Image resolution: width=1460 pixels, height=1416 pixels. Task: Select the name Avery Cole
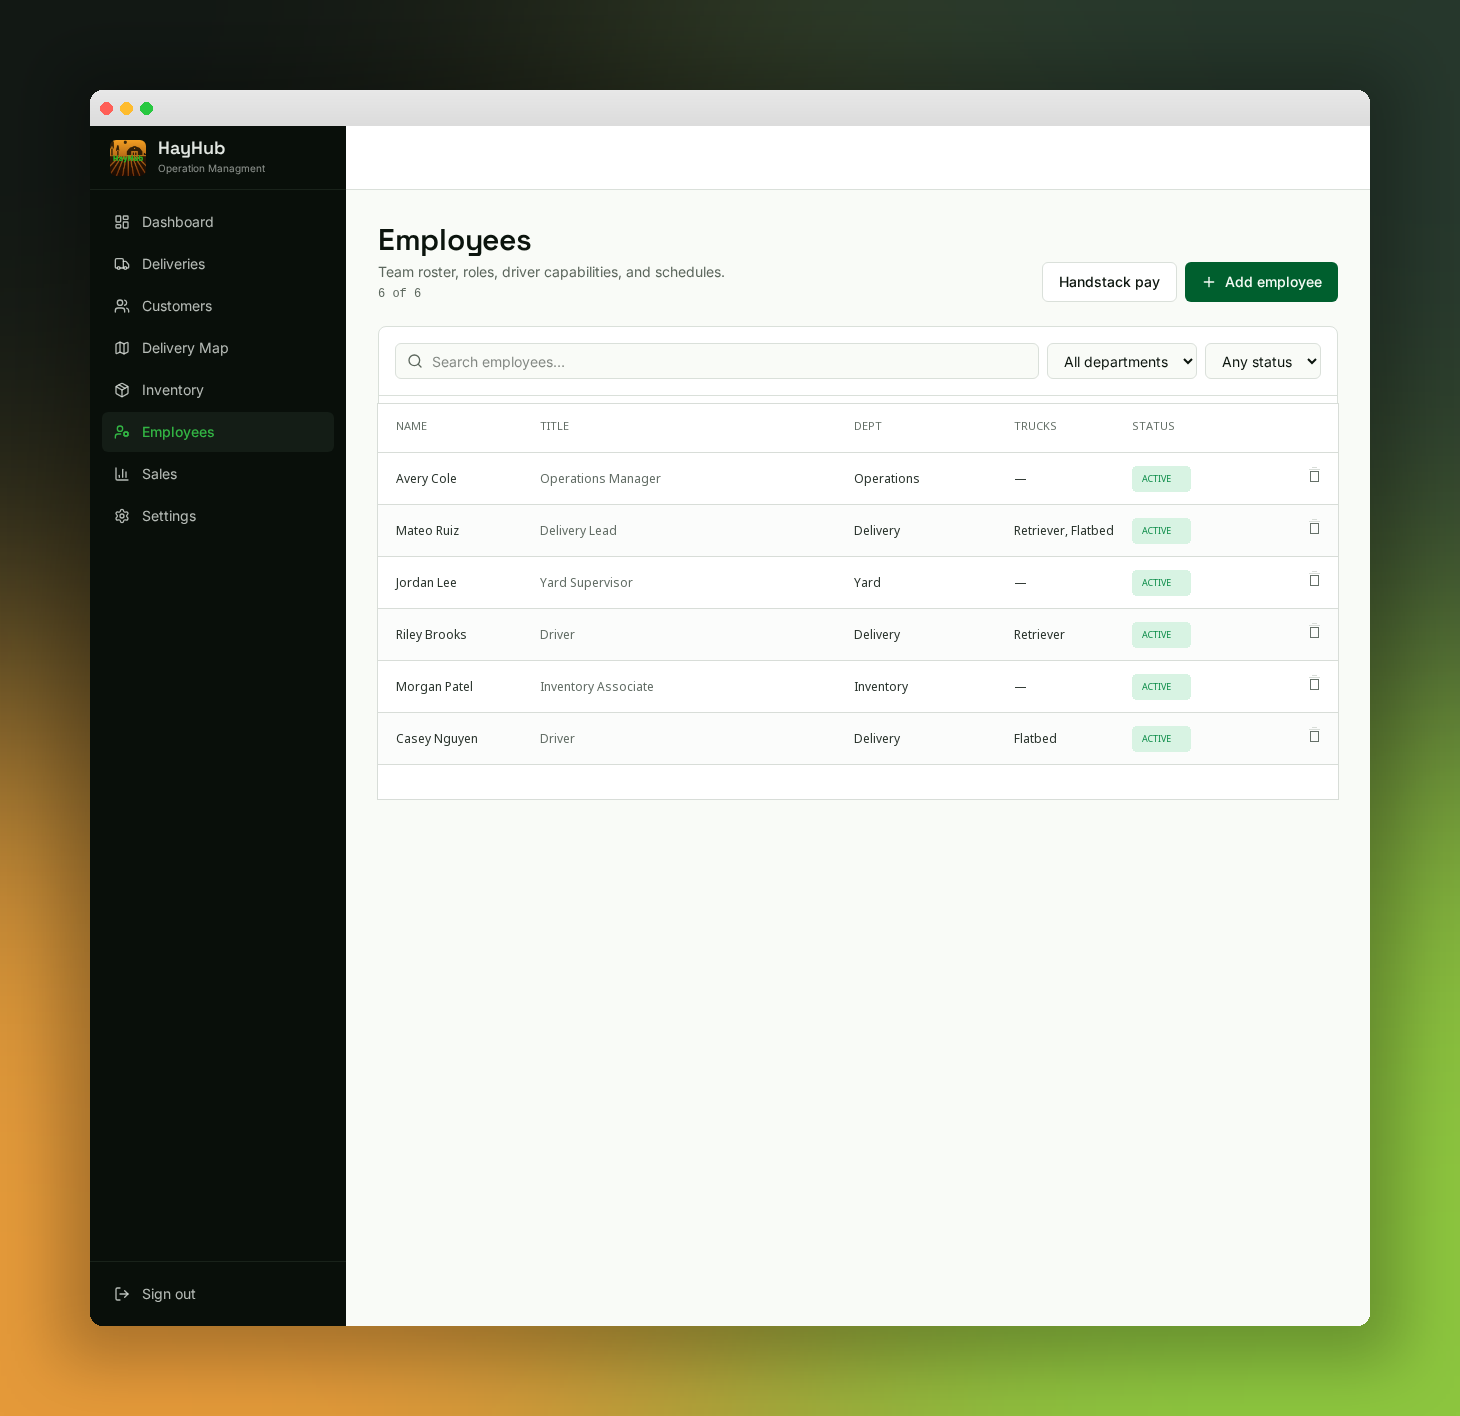click(x=426, y=479)
